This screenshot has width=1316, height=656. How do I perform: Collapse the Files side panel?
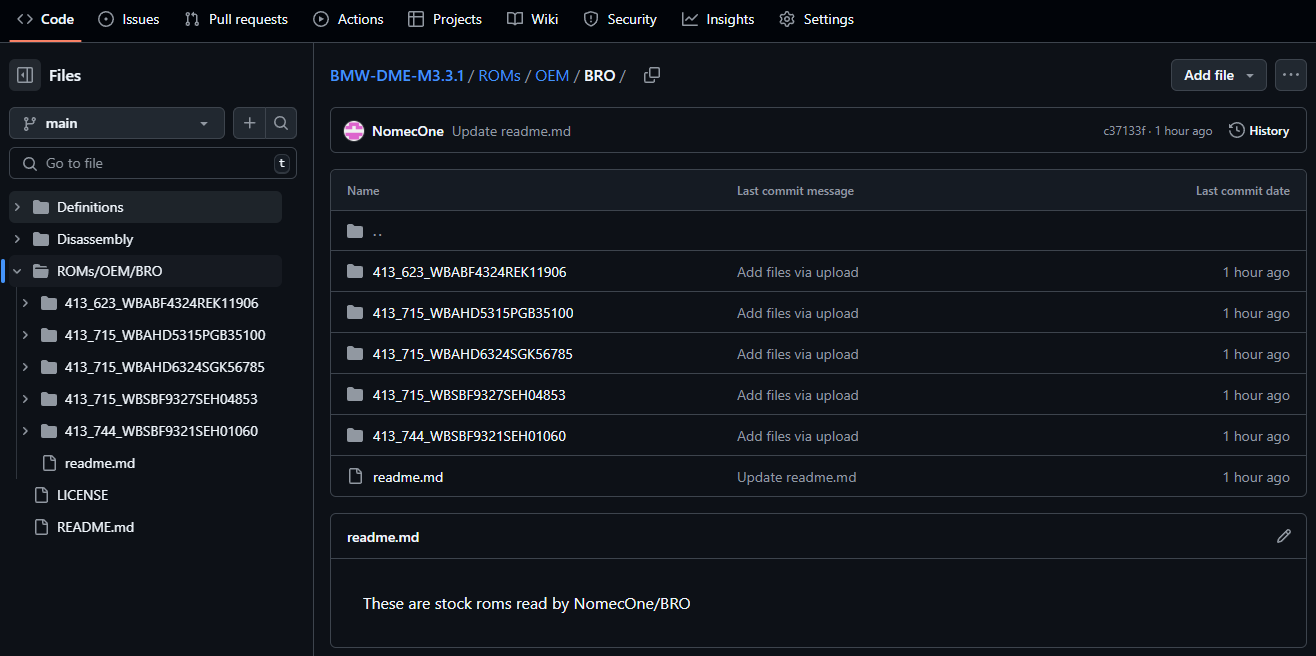click(25, 74)
